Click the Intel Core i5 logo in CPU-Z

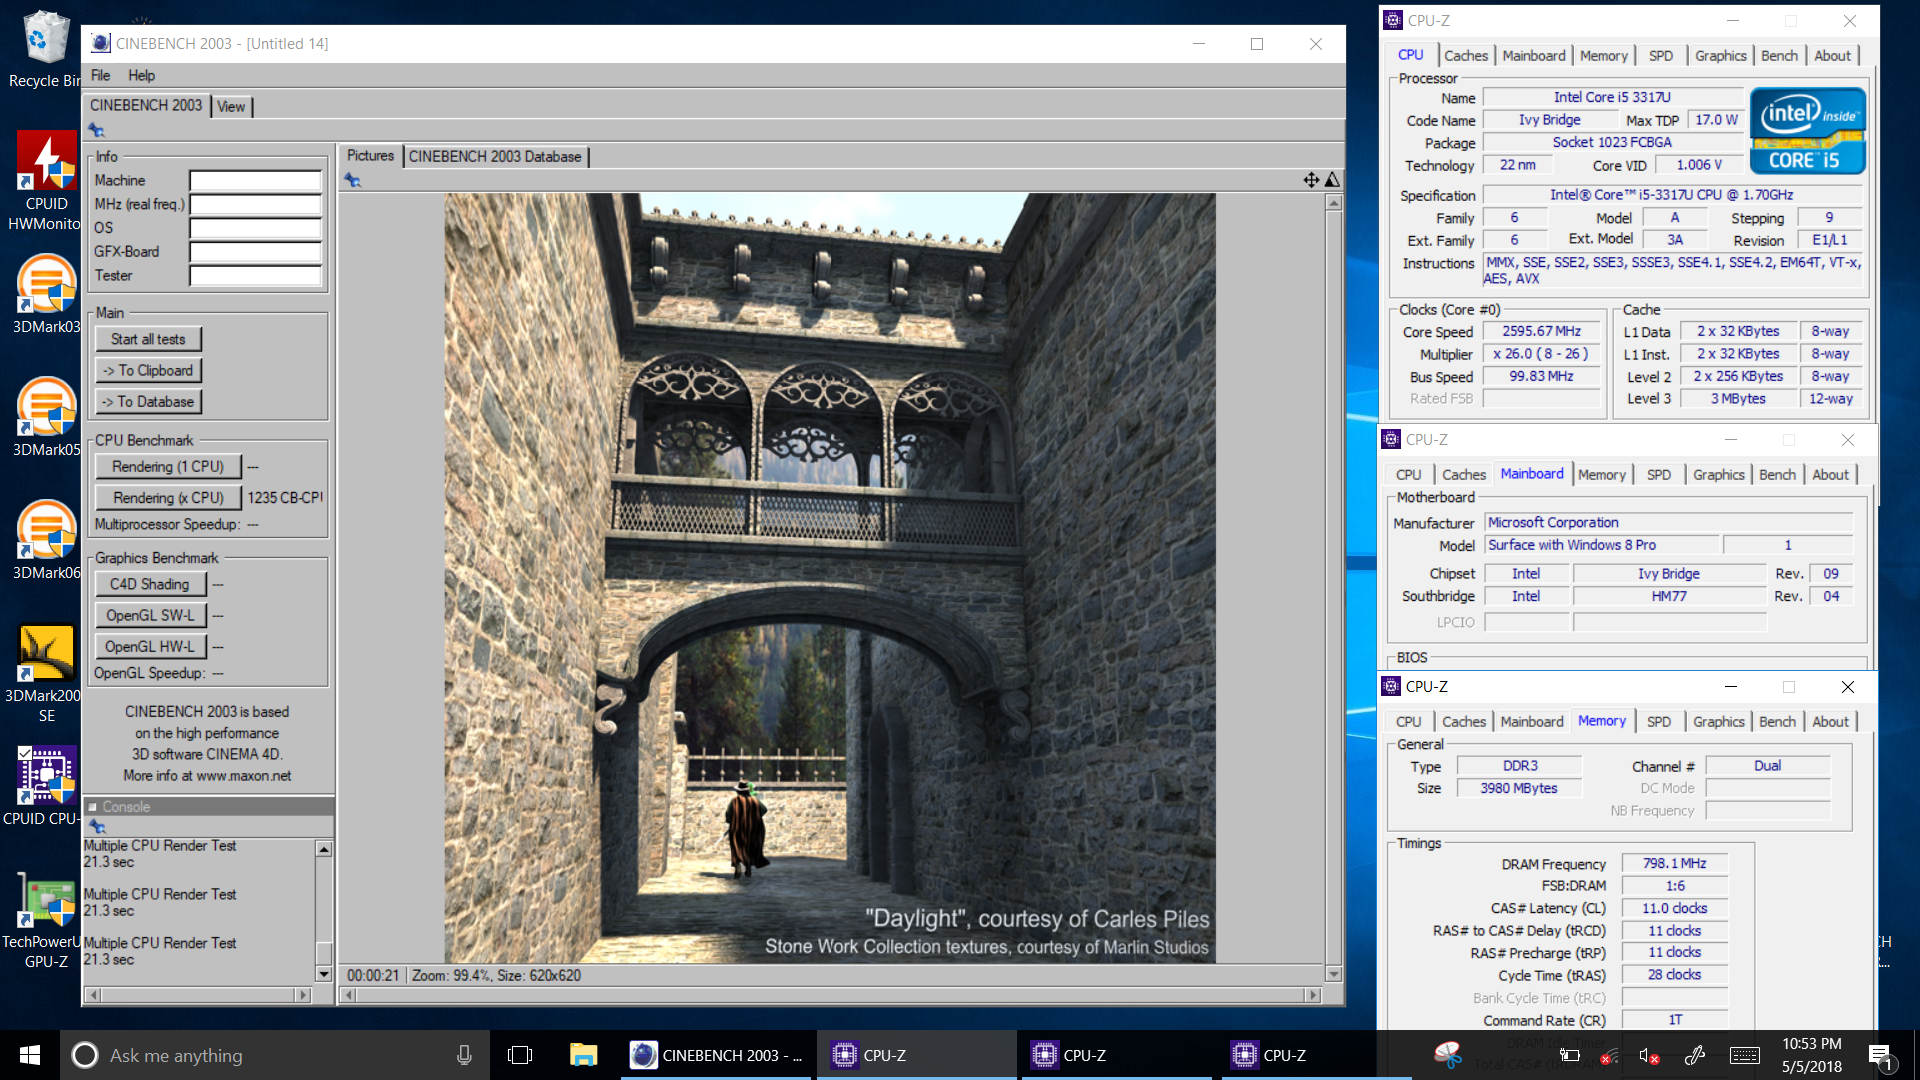[x=1808, y=131]
